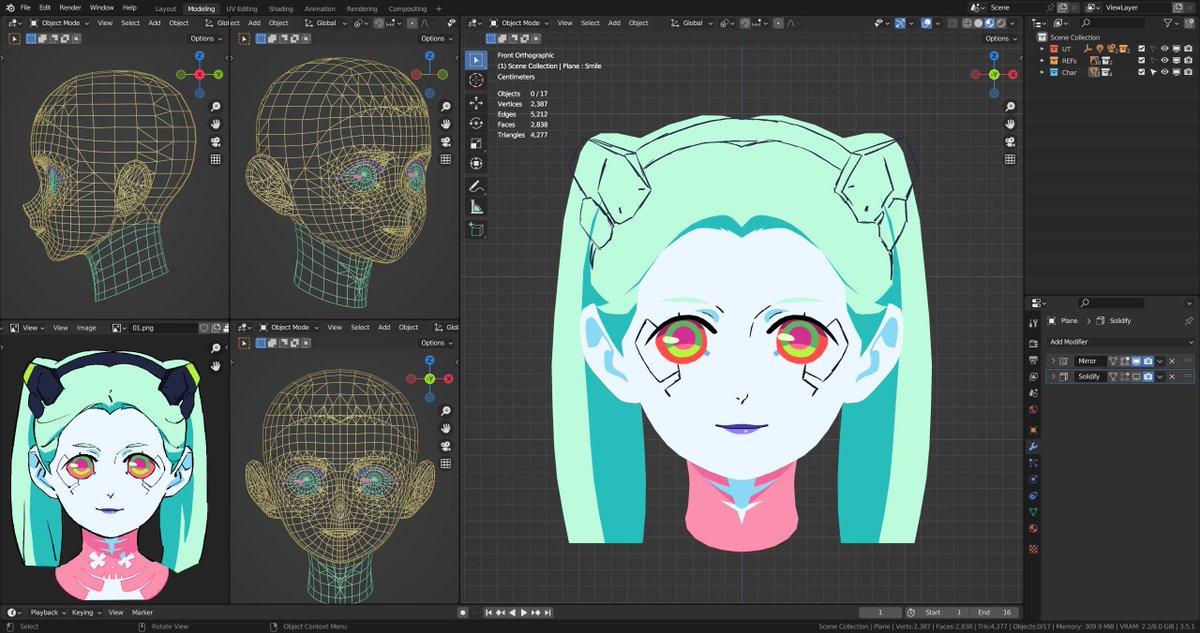Viewport: 1200px width, 633px height.
Task: Open the File menu
Action: coord(26,8)
